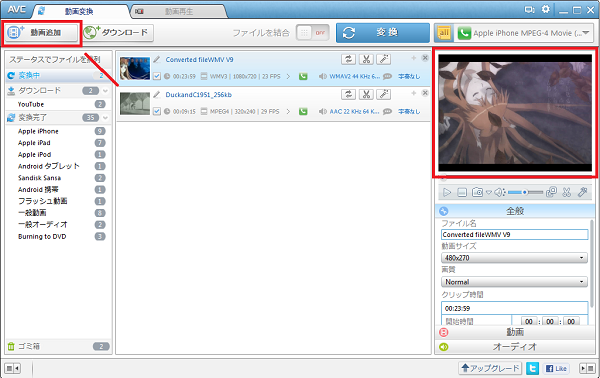Open the 画質 Normal quality dropdown
The width and height of the screenshot is (600, 378).
[x=514, y=282]
